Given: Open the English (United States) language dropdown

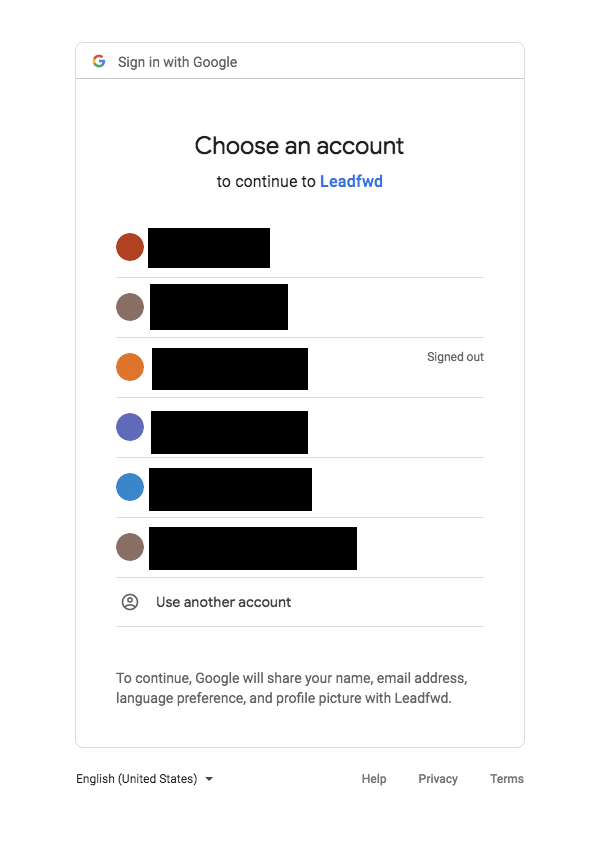Looking at the screenshot, I should click(x=144, y=779).
